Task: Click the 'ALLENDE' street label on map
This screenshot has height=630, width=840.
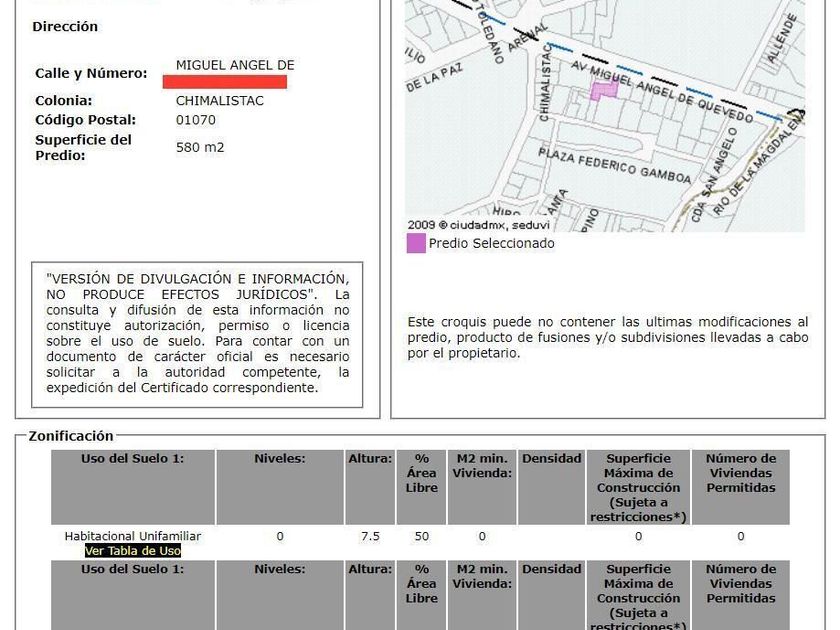Action: click(782, 39)
